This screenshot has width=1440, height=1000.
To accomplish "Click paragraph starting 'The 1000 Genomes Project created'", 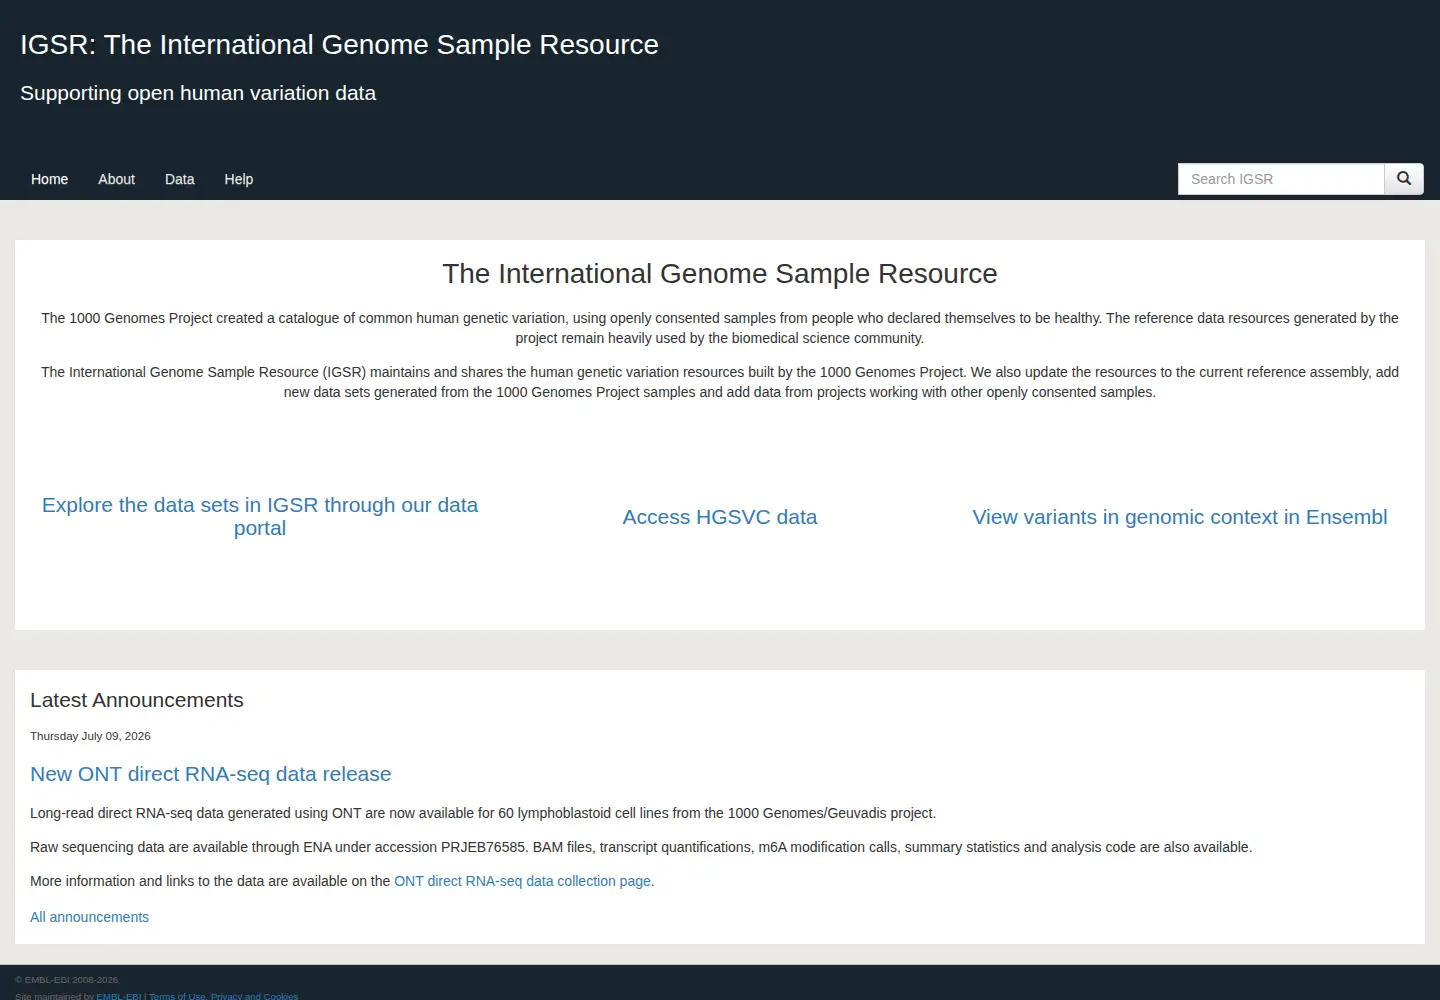I will click(720, 328).
